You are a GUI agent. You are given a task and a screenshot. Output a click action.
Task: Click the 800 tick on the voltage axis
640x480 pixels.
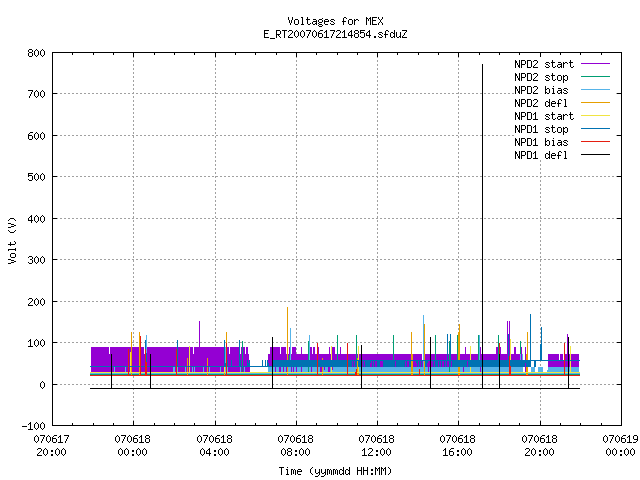pos(36,53)
